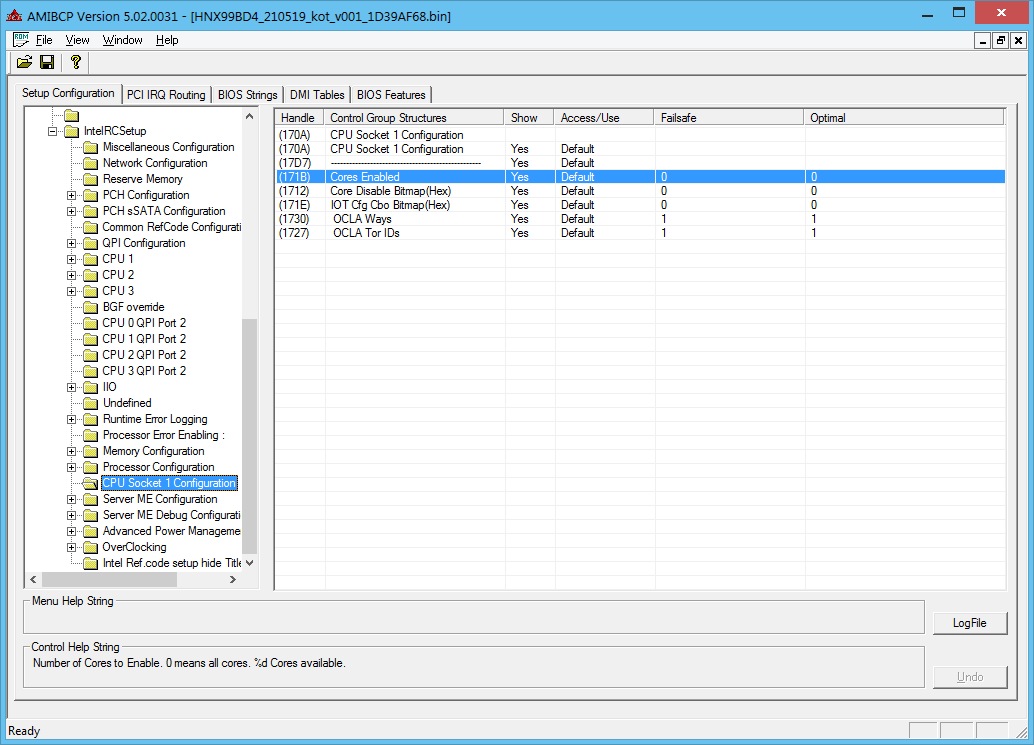Select the Network Configuration folder
Image resolution: width=1034 pixels, height=745 pixels.
coord(155,163)
